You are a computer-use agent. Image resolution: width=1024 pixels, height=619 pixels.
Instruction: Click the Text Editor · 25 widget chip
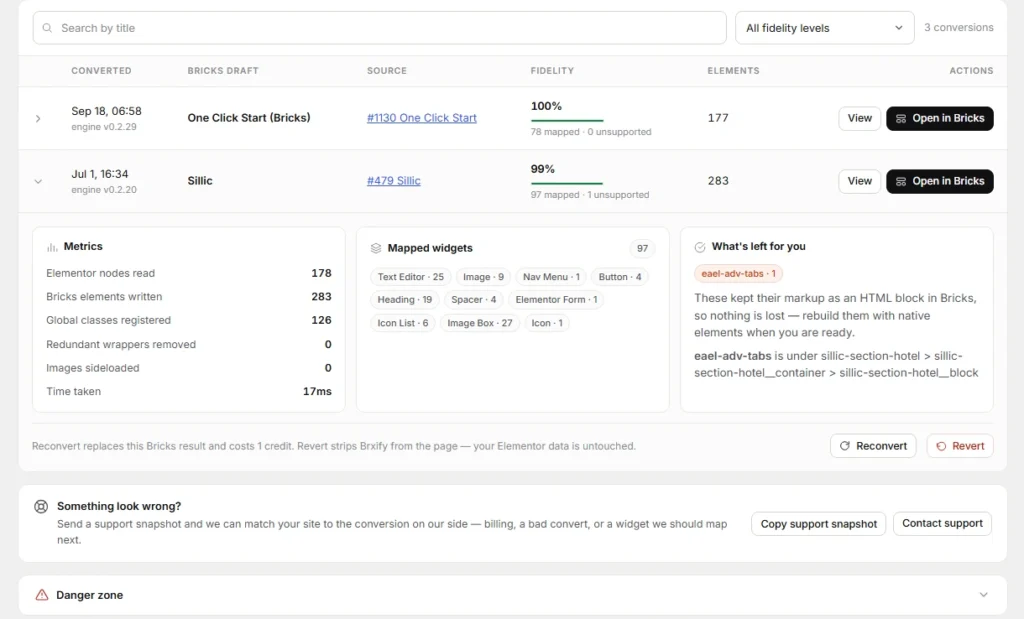(410, 277)
